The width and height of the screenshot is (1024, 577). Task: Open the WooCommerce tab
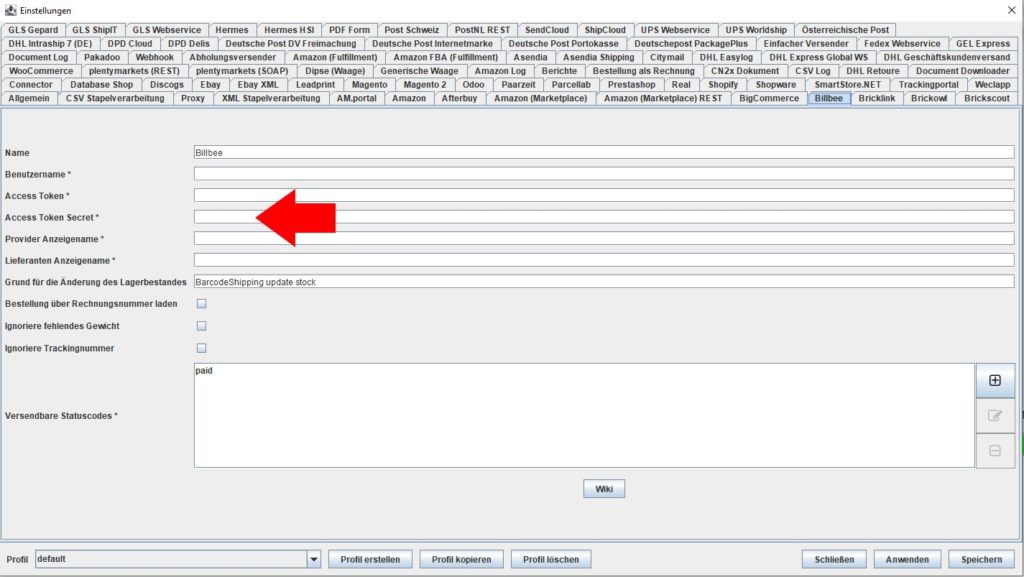click(40, 71)
